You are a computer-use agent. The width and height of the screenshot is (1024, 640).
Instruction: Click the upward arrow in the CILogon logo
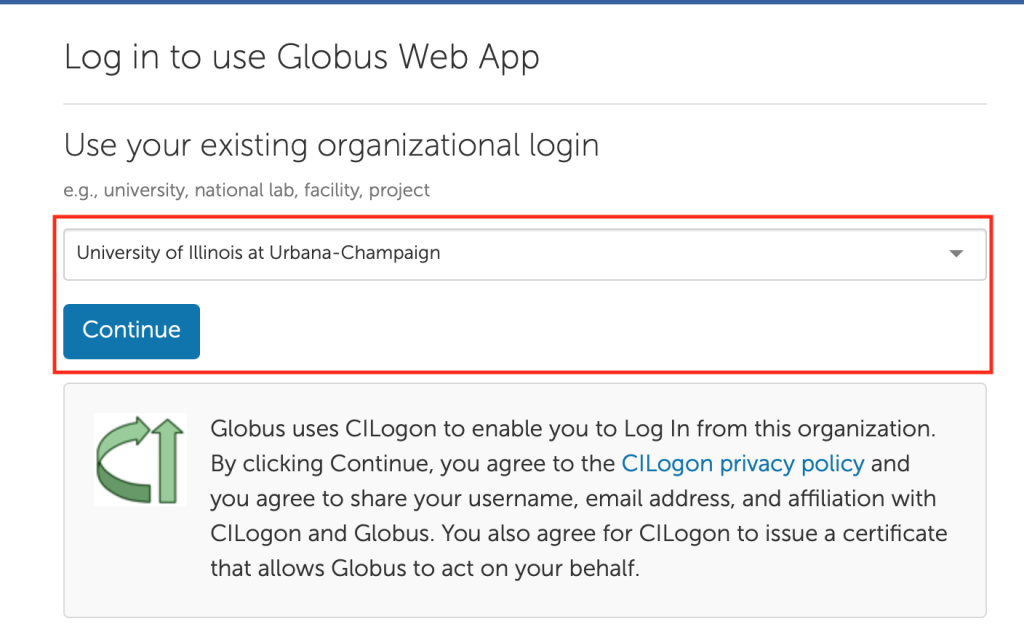168,460
